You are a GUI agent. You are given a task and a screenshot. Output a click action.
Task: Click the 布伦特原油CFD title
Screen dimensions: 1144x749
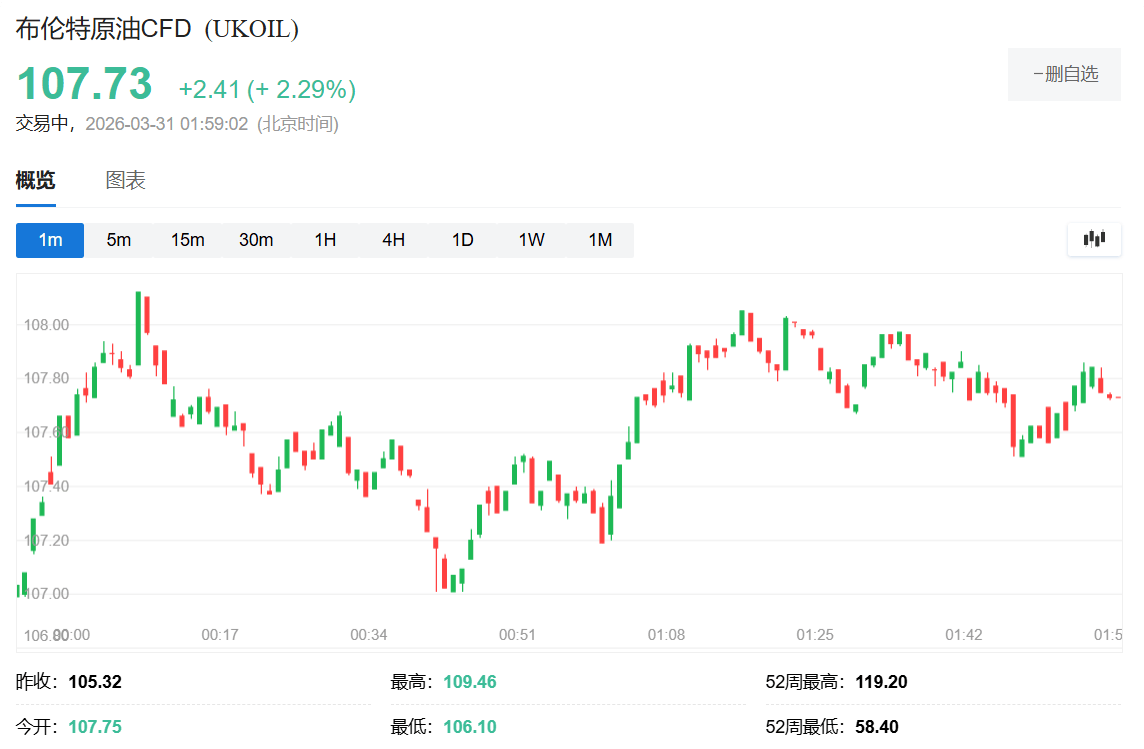click(x=103, y=29)
